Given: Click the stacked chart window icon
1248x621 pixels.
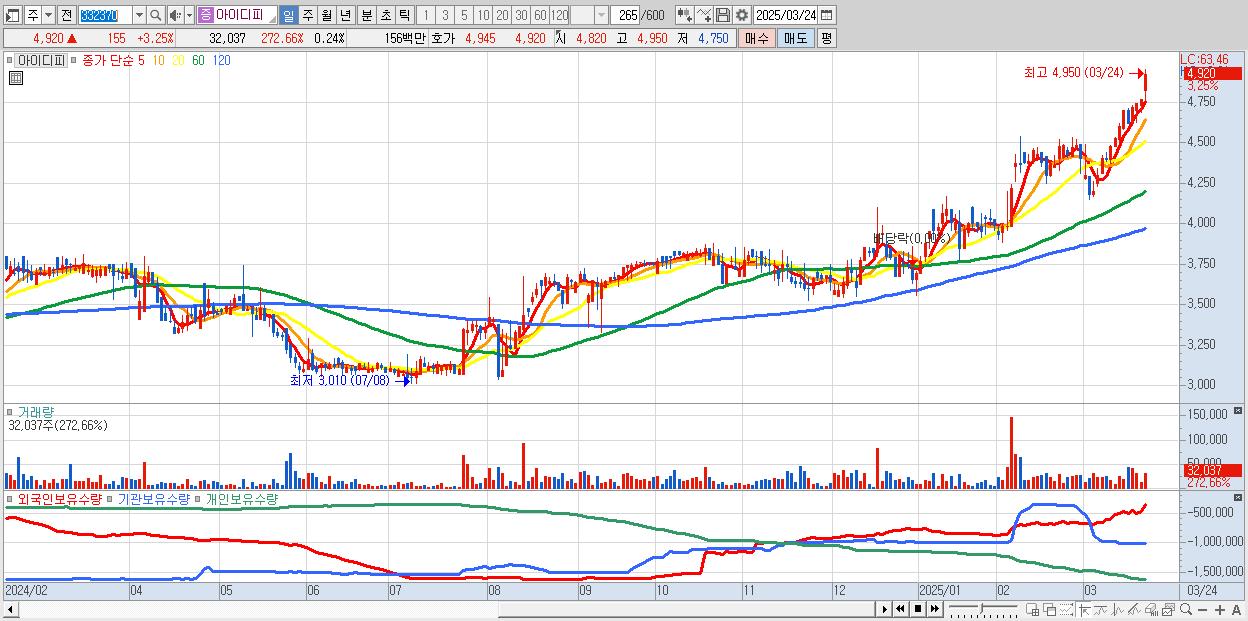Looking at the screenshot, I should [1169, 610].
